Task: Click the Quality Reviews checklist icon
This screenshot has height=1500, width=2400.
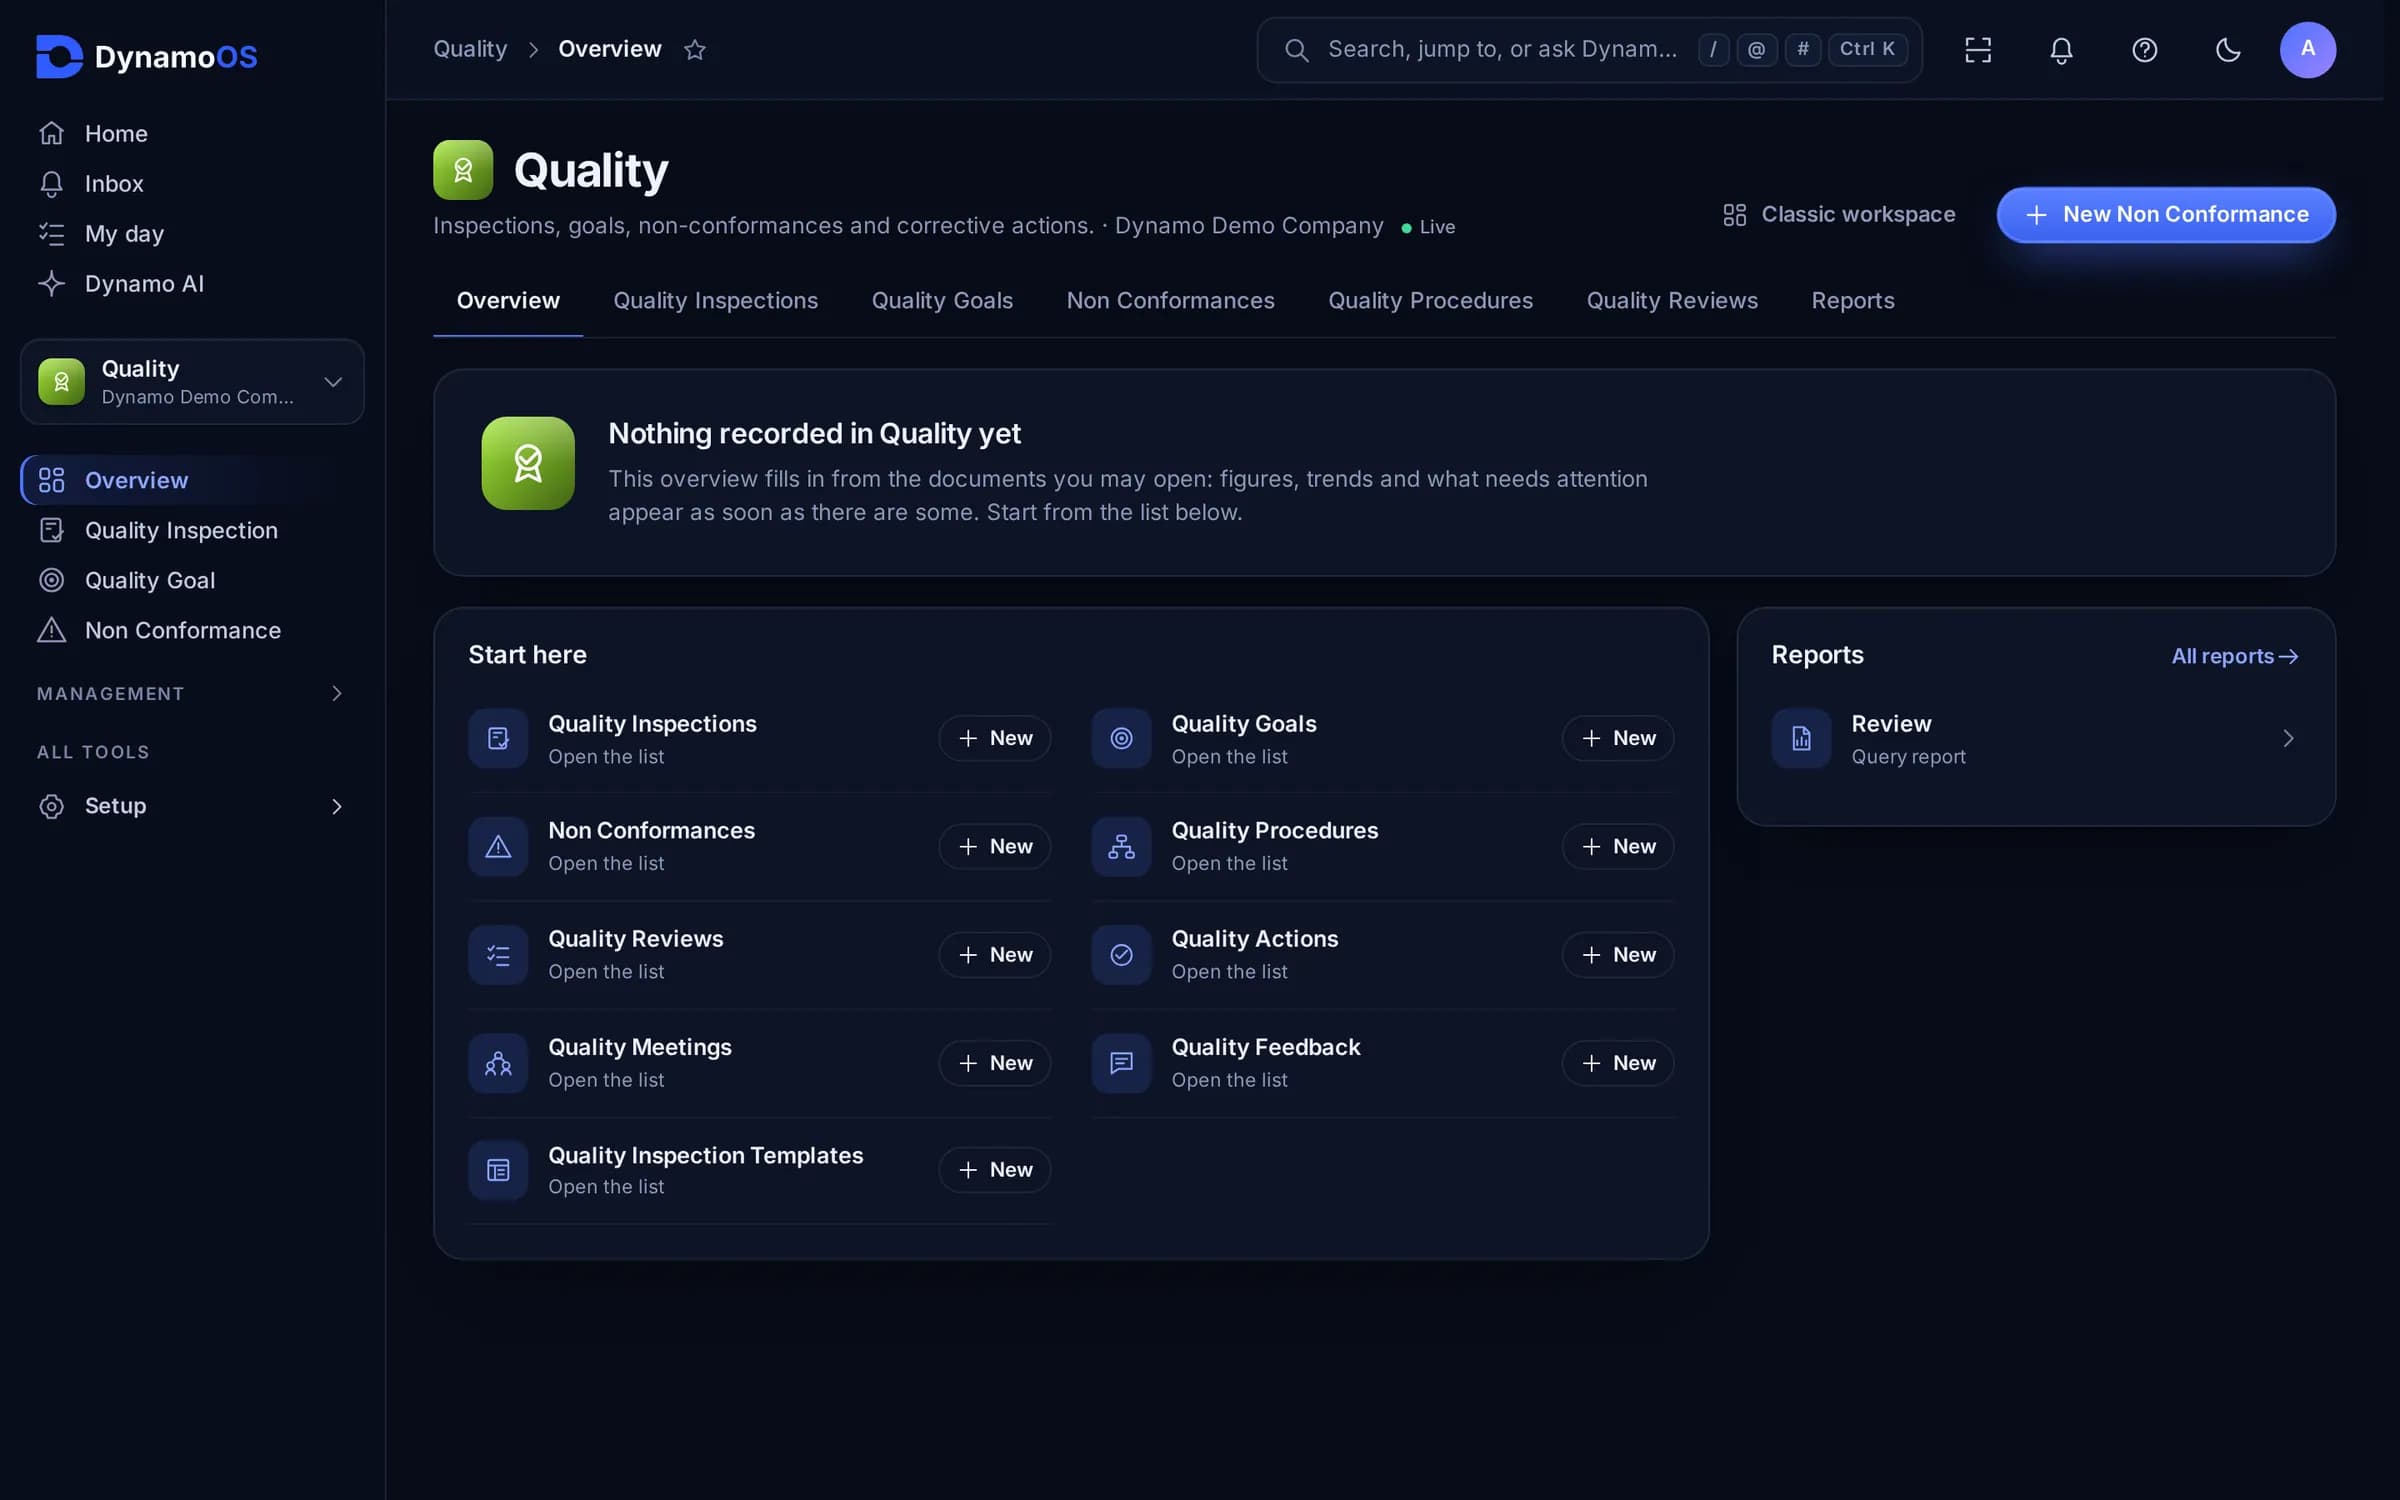Action: (498, 955)
